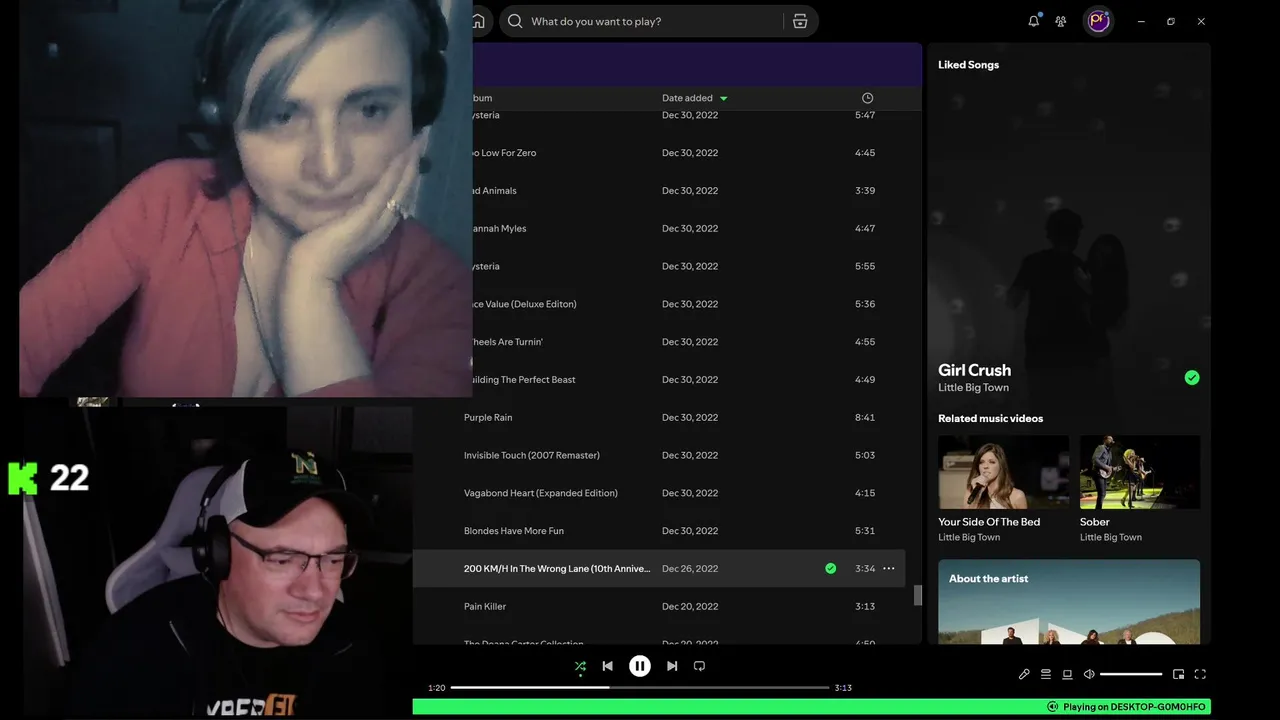Click 5:03 duration for Invisible Touch
The image size is (1280, 720).
click(865, 455)
